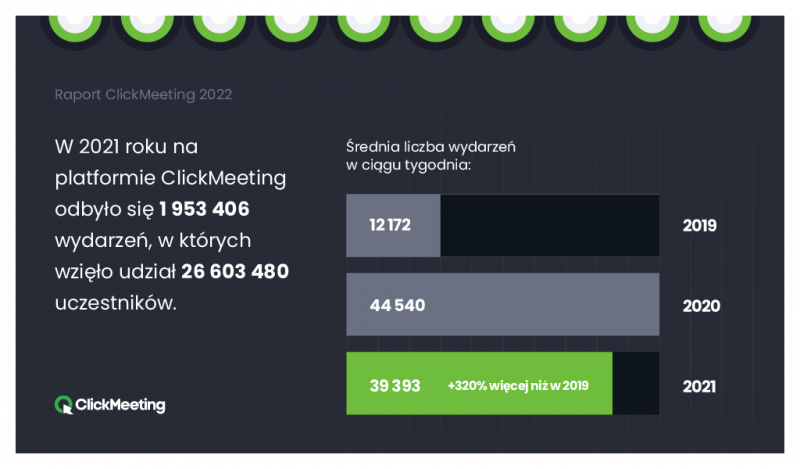This screenshot has height=469, width=800.
Task: Click the bold number 1 953 406
Action: (204, 209)
